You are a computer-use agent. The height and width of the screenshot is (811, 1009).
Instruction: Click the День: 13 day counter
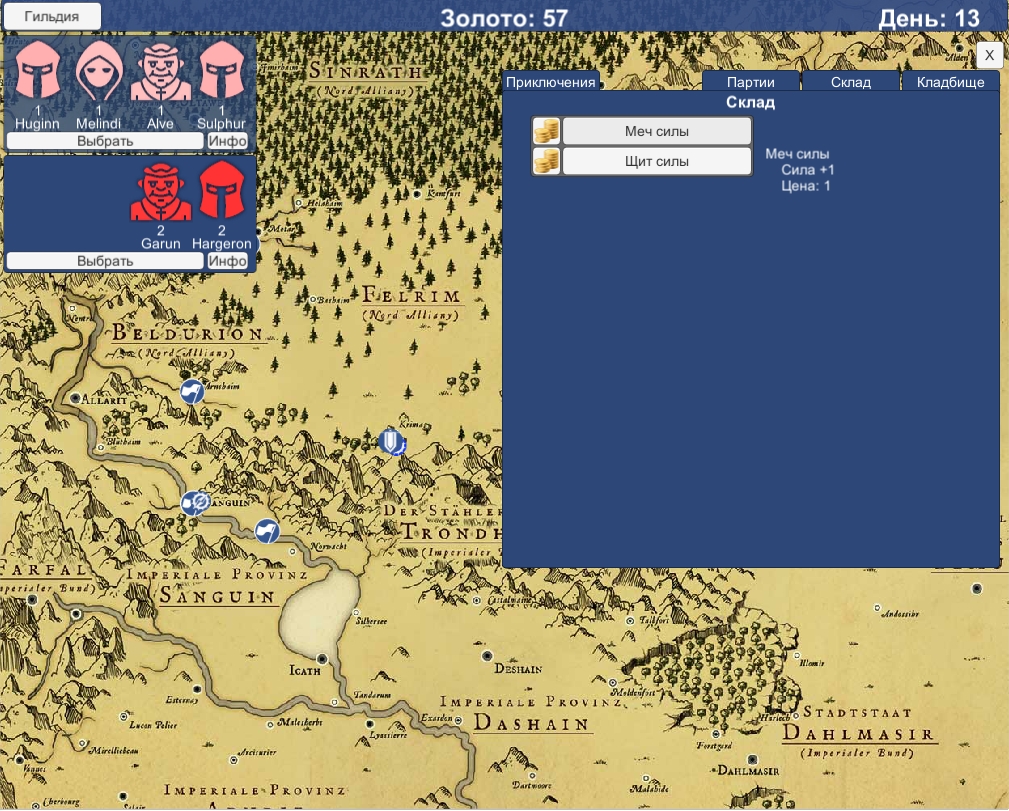pos(929,18)
